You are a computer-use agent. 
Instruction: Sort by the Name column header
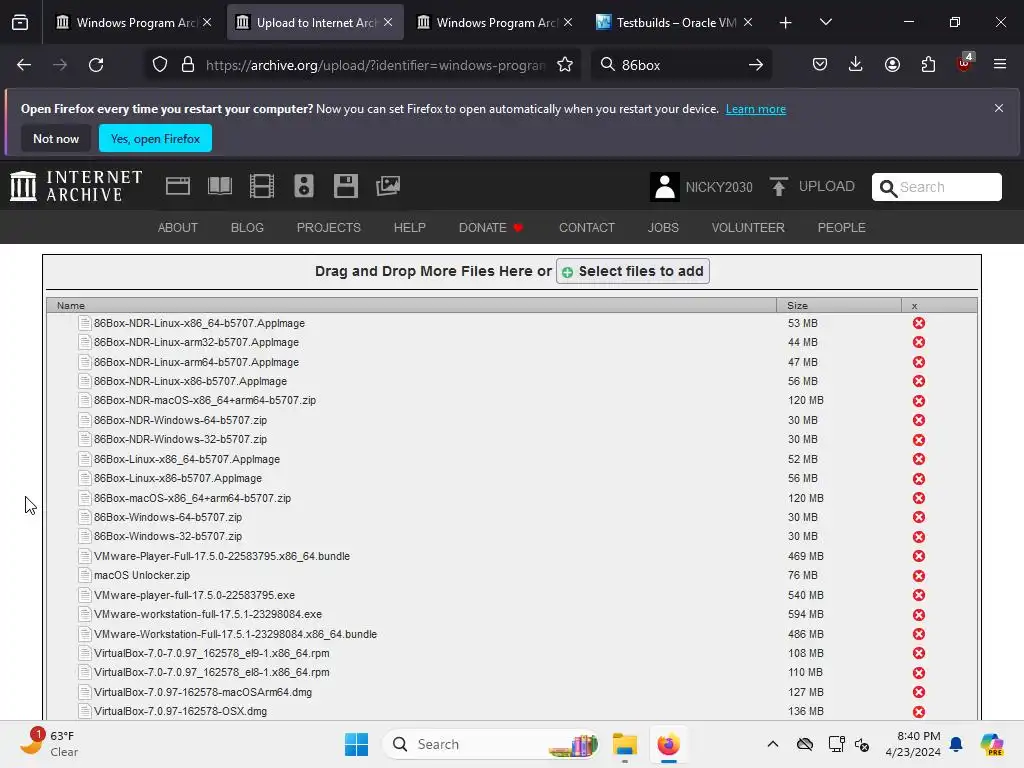(411, 306)
